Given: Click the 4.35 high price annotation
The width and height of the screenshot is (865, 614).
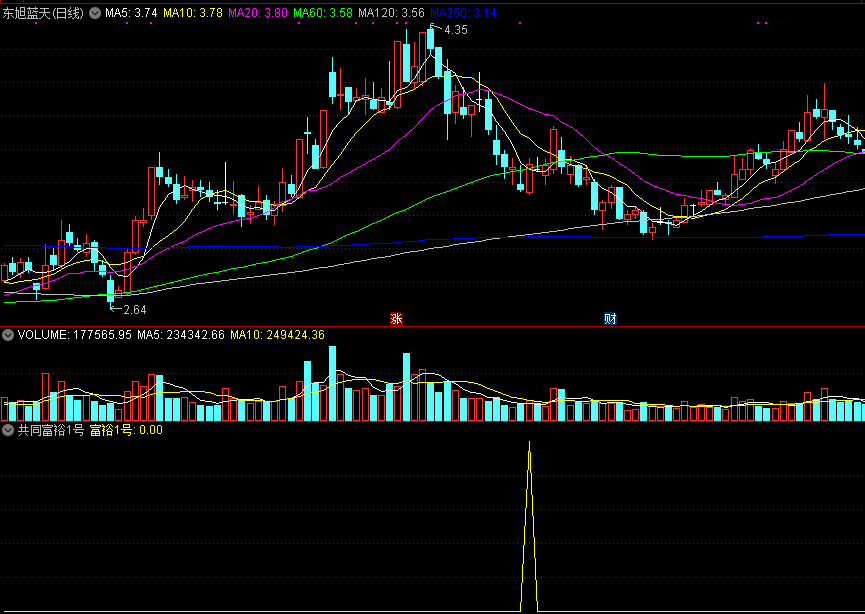Looking at the screenshot, I should coord(456,30).
